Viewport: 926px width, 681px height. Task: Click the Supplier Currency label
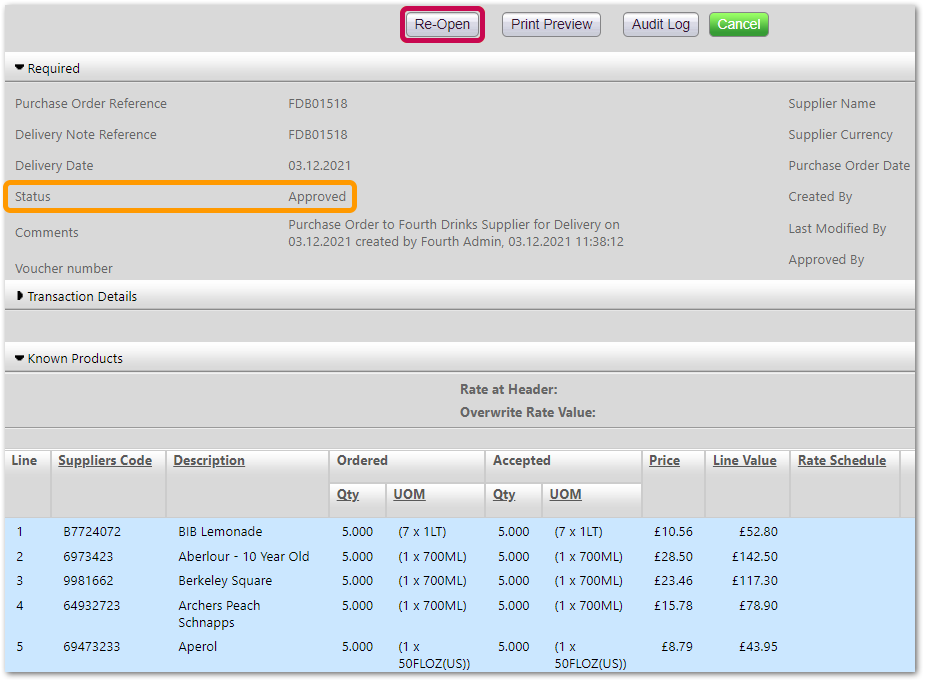(840, 135)
